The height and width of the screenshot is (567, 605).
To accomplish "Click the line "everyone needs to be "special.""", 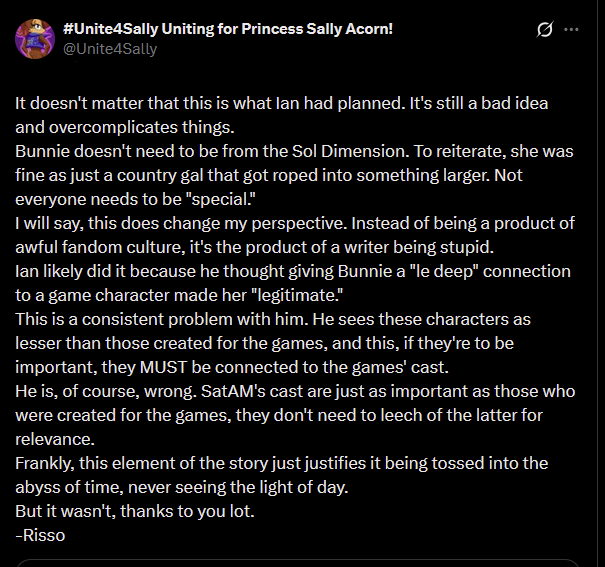I will [135, 199].
